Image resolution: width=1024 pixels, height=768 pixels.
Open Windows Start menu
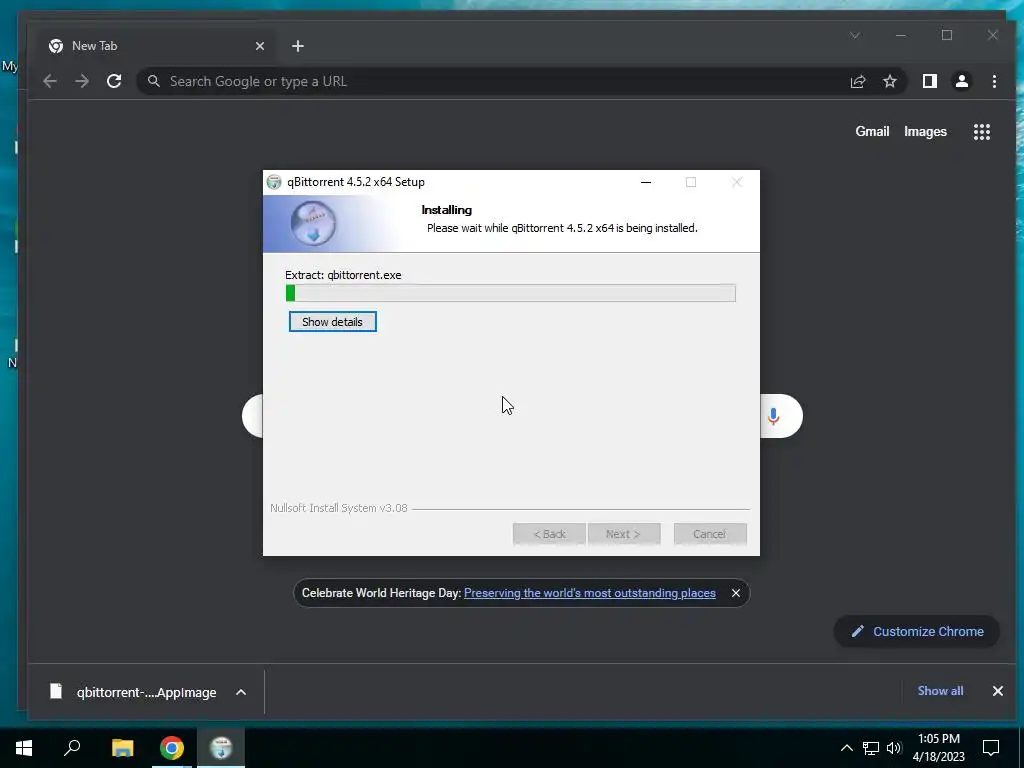24,748
